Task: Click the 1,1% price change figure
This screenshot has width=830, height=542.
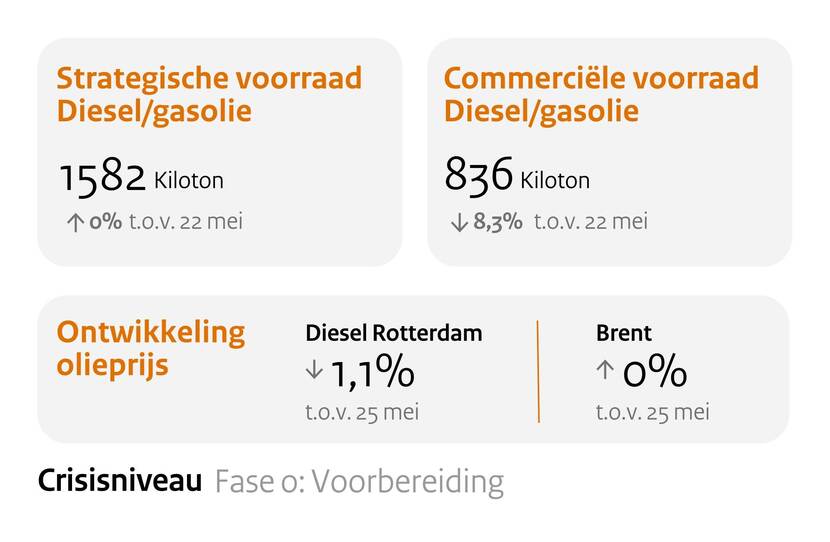Action: [x=371, y=373]
